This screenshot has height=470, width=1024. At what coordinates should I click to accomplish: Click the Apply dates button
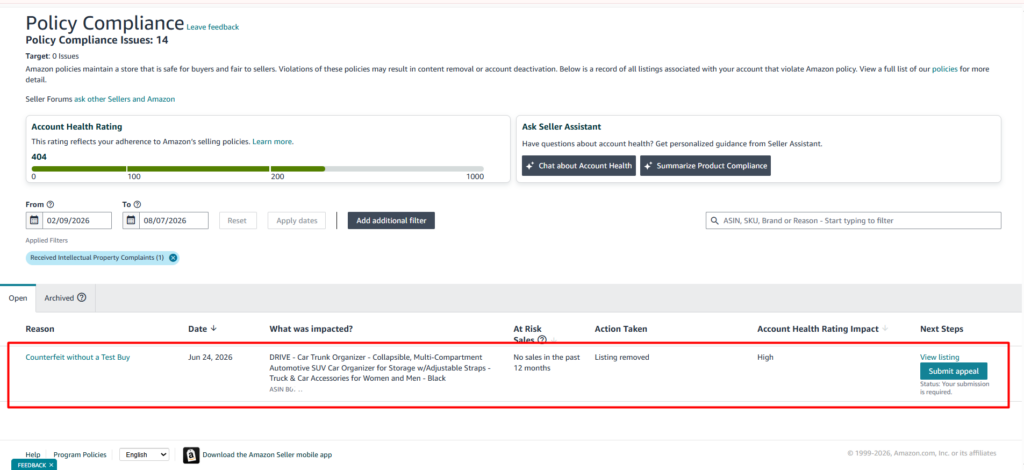coord(297,221)
